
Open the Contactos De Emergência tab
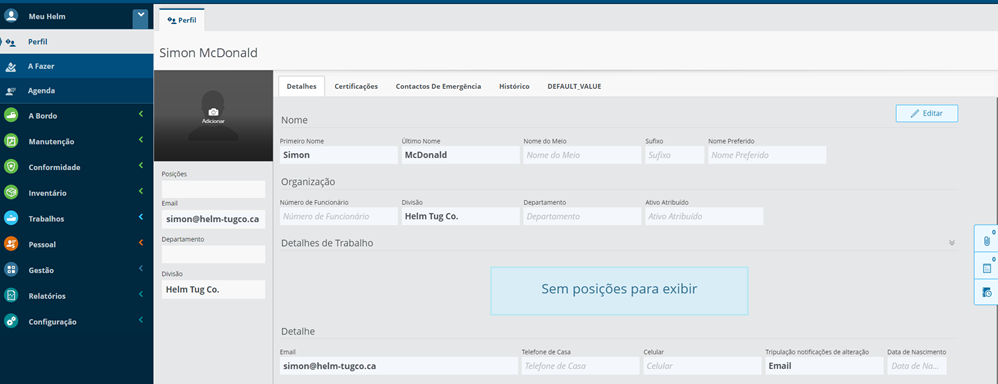tap(439, 87)
